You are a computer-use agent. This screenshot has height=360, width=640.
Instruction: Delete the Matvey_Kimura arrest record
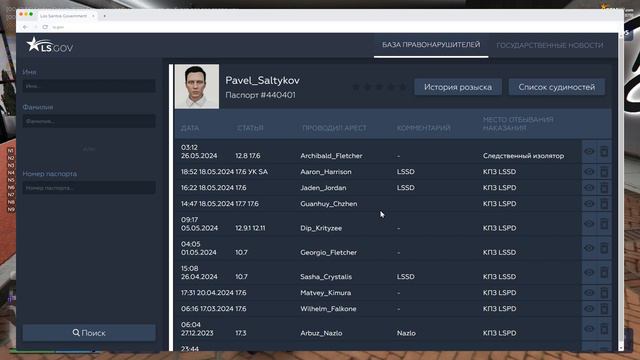pos(604,293)
